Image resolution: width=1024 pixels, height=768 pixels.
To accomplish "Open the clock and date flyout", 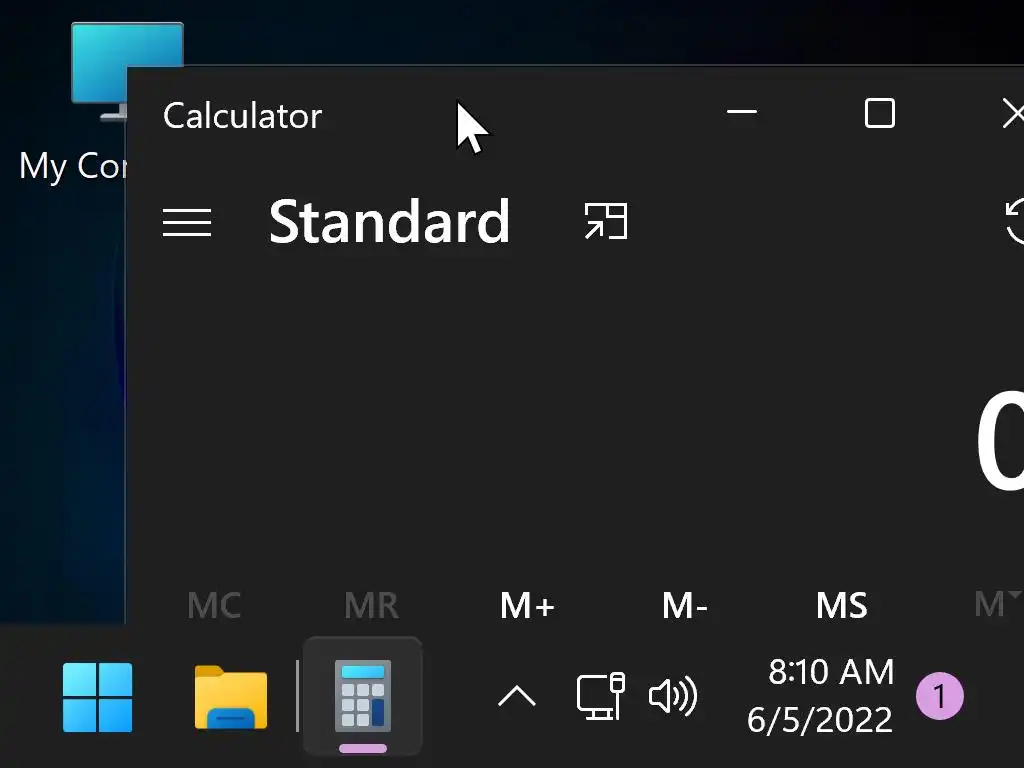I will tap(821, 696).
